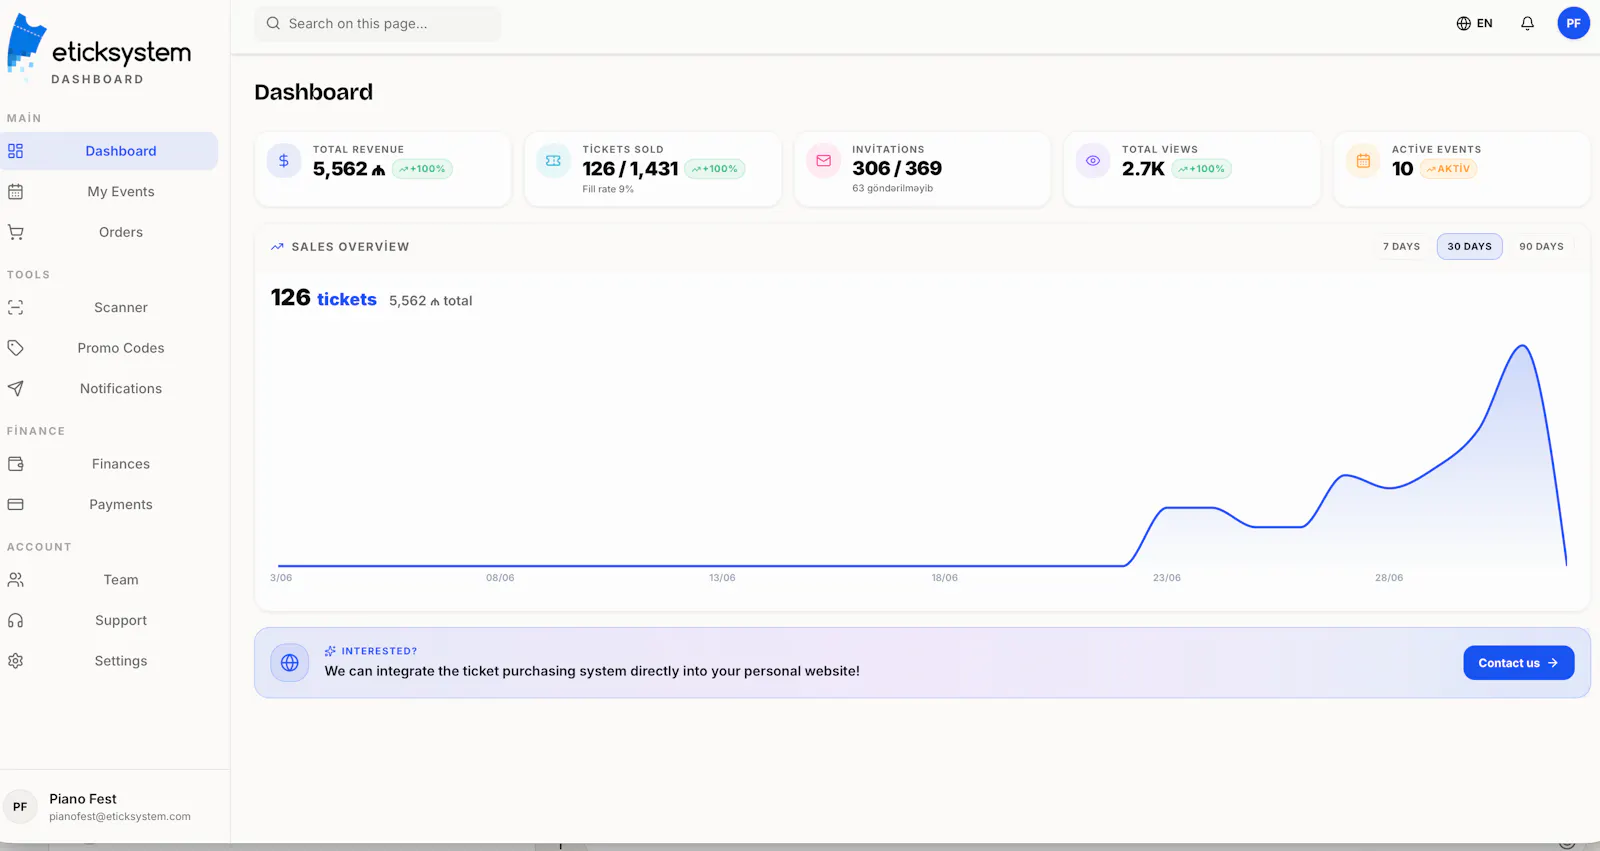1600x851 pixels.
Task: Click the pianofest@eticksystem.com email text
Action: 120,817
